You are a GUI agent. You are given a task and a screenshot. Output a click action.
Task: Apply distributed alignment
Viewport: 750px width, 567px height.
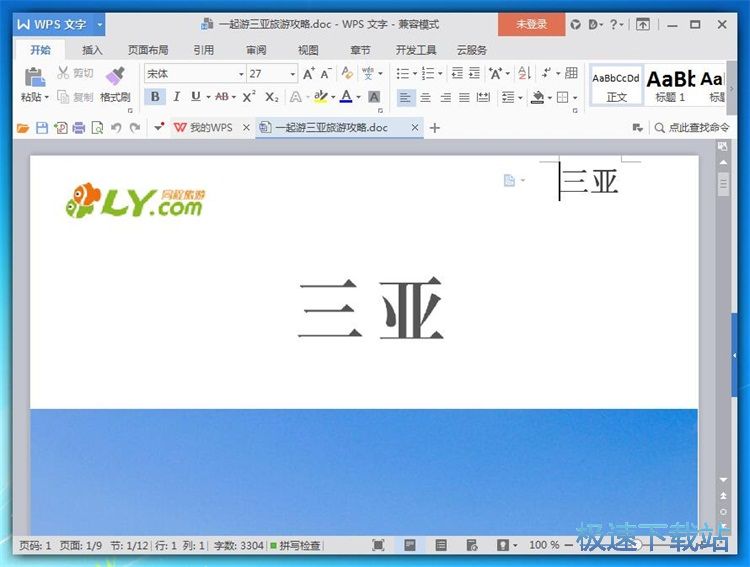[484, 98]
